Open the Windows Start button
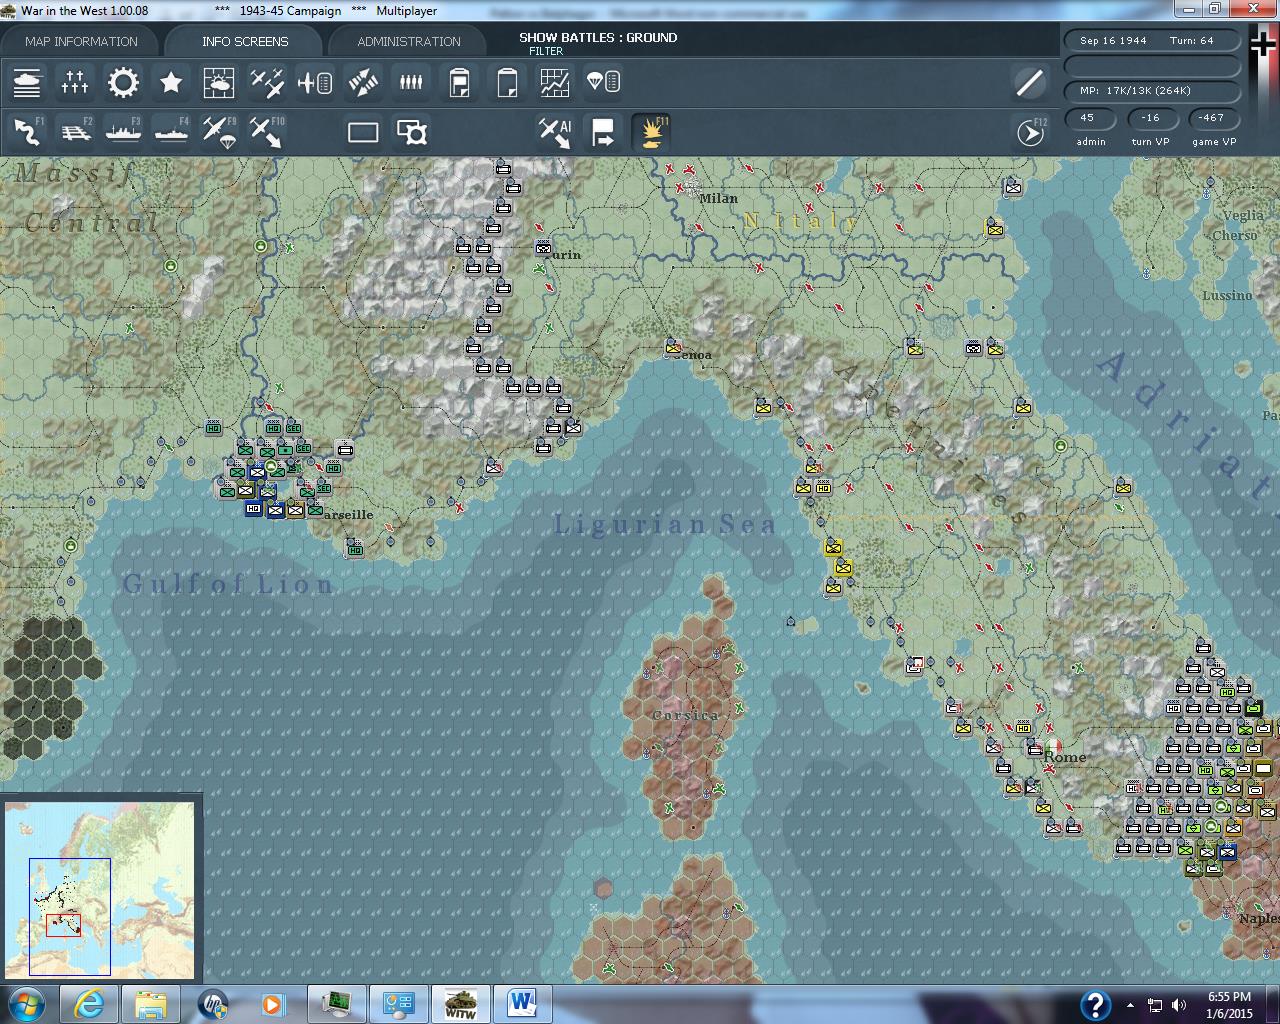 27,1004
